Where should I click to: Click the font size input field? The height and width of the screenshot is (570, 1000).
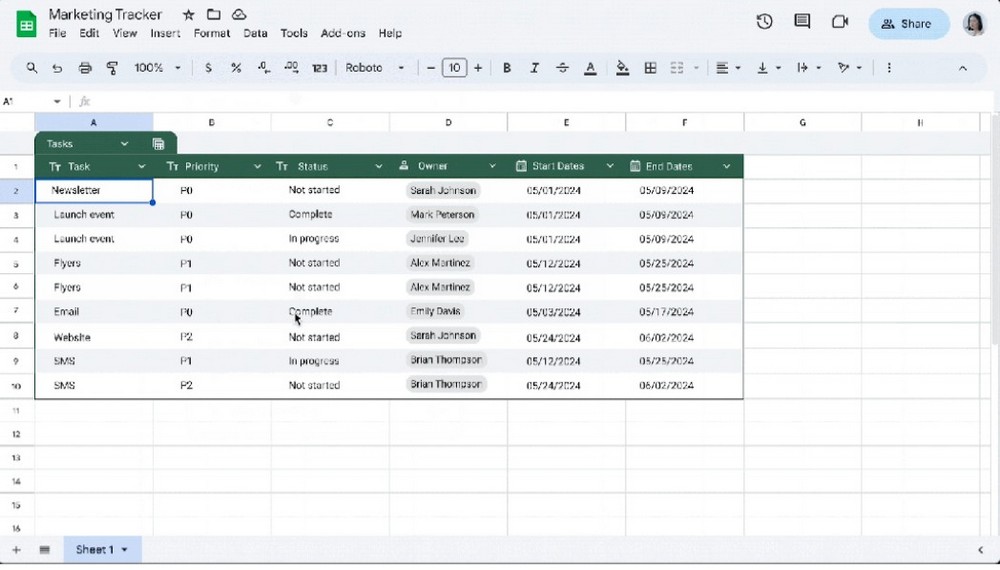tap(454, 68)
